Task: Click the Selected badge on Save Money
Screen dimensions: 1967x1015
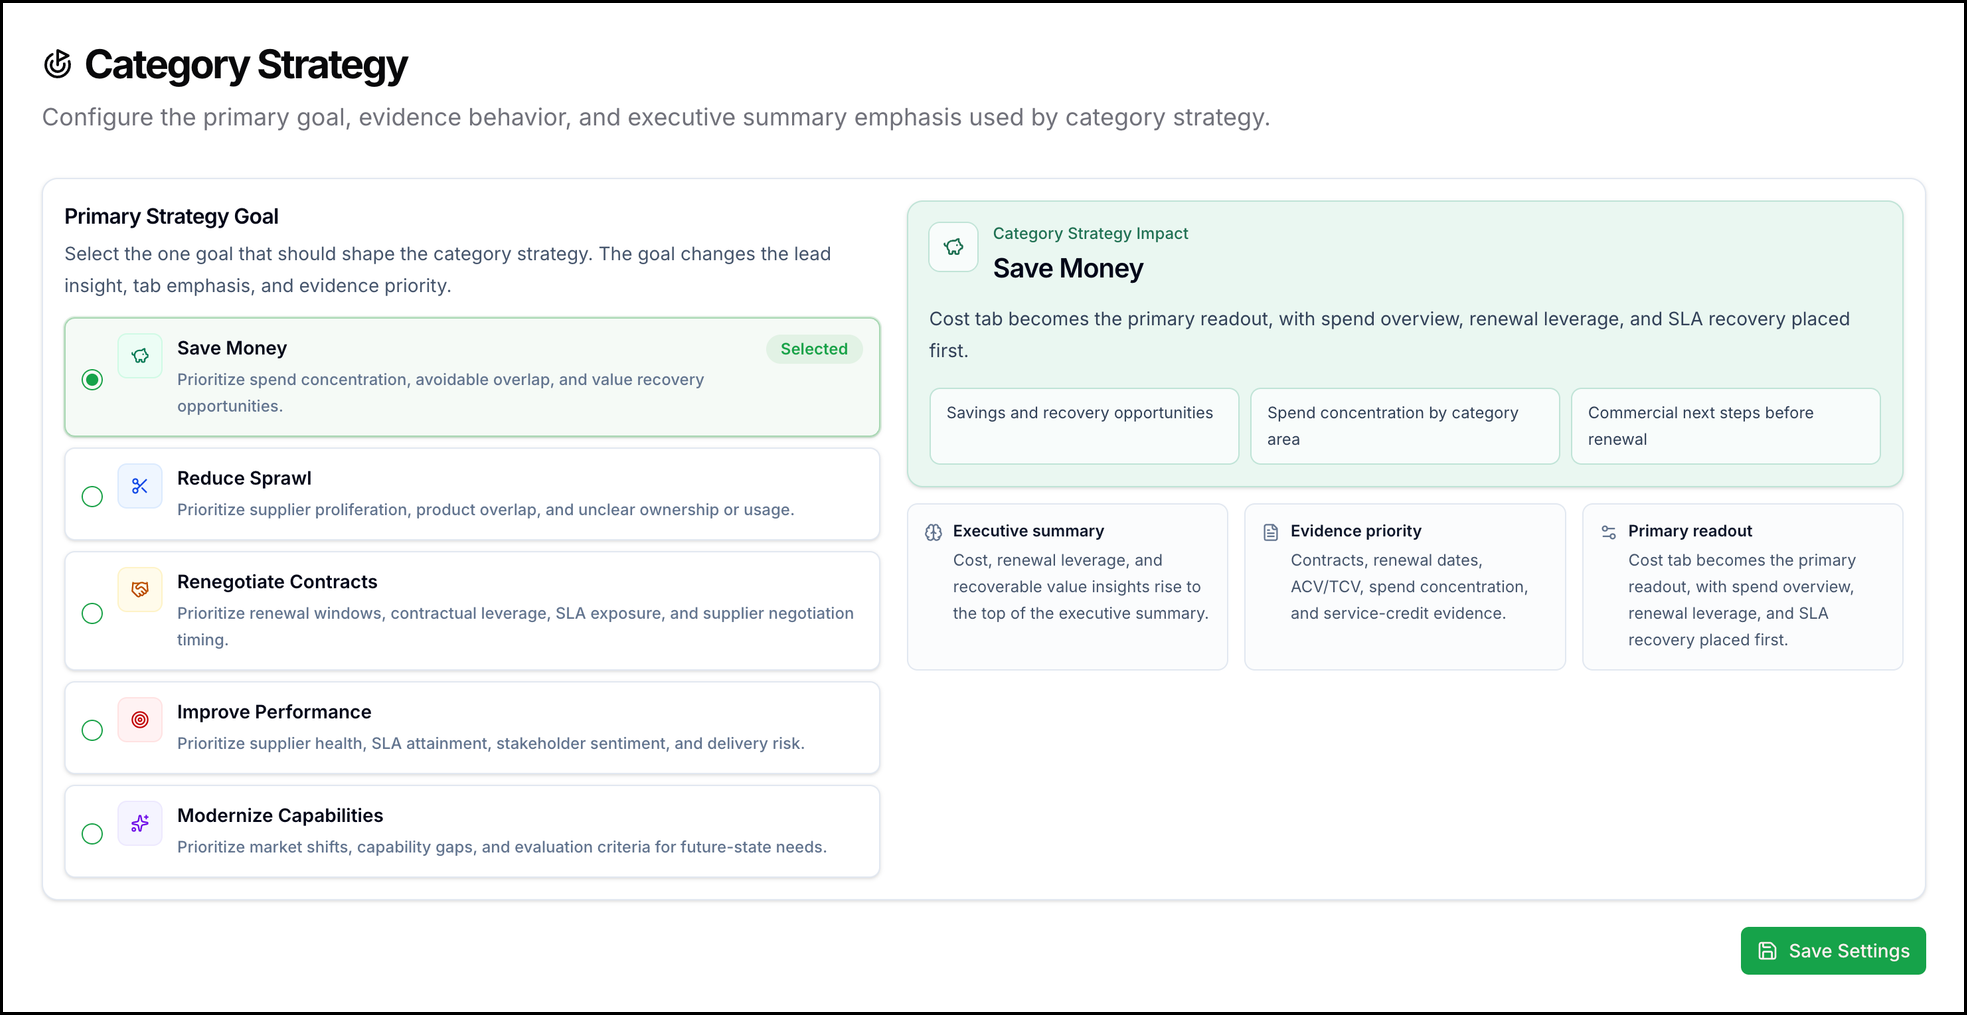Action: (x=814, y=349)
